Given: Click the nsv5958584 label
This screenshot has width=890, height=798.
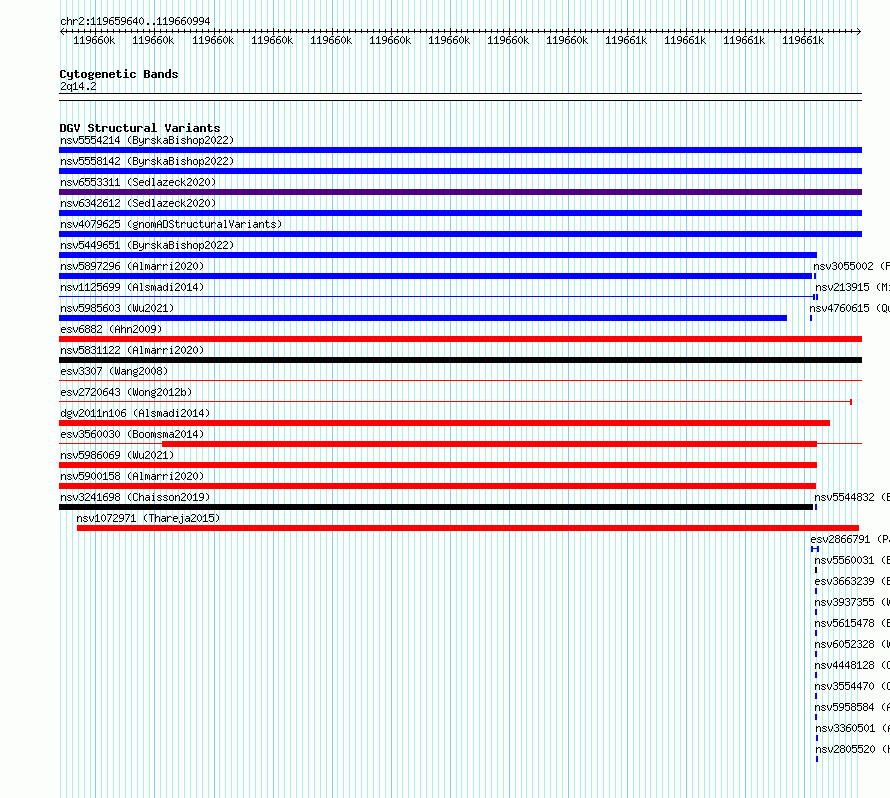Looking at the screenshot, I should point(851,707).
